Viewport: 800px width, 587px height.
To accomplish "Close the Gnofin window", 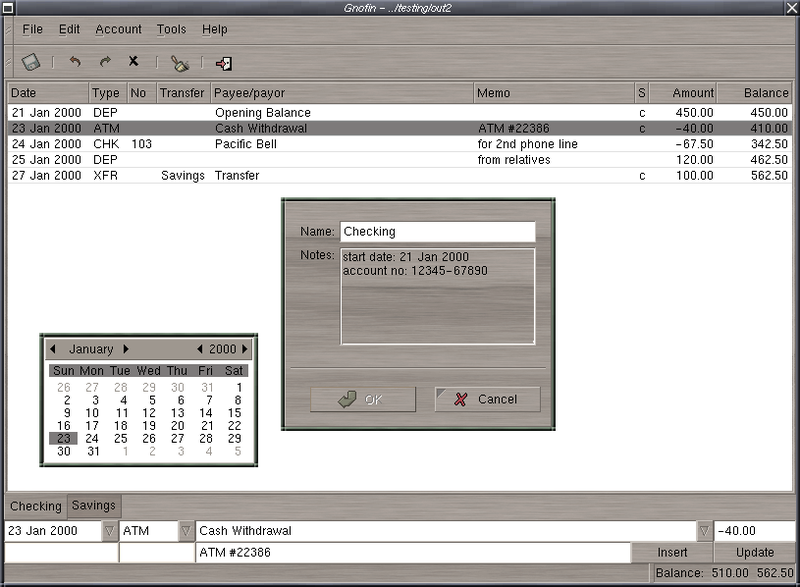I will point(792,7).
